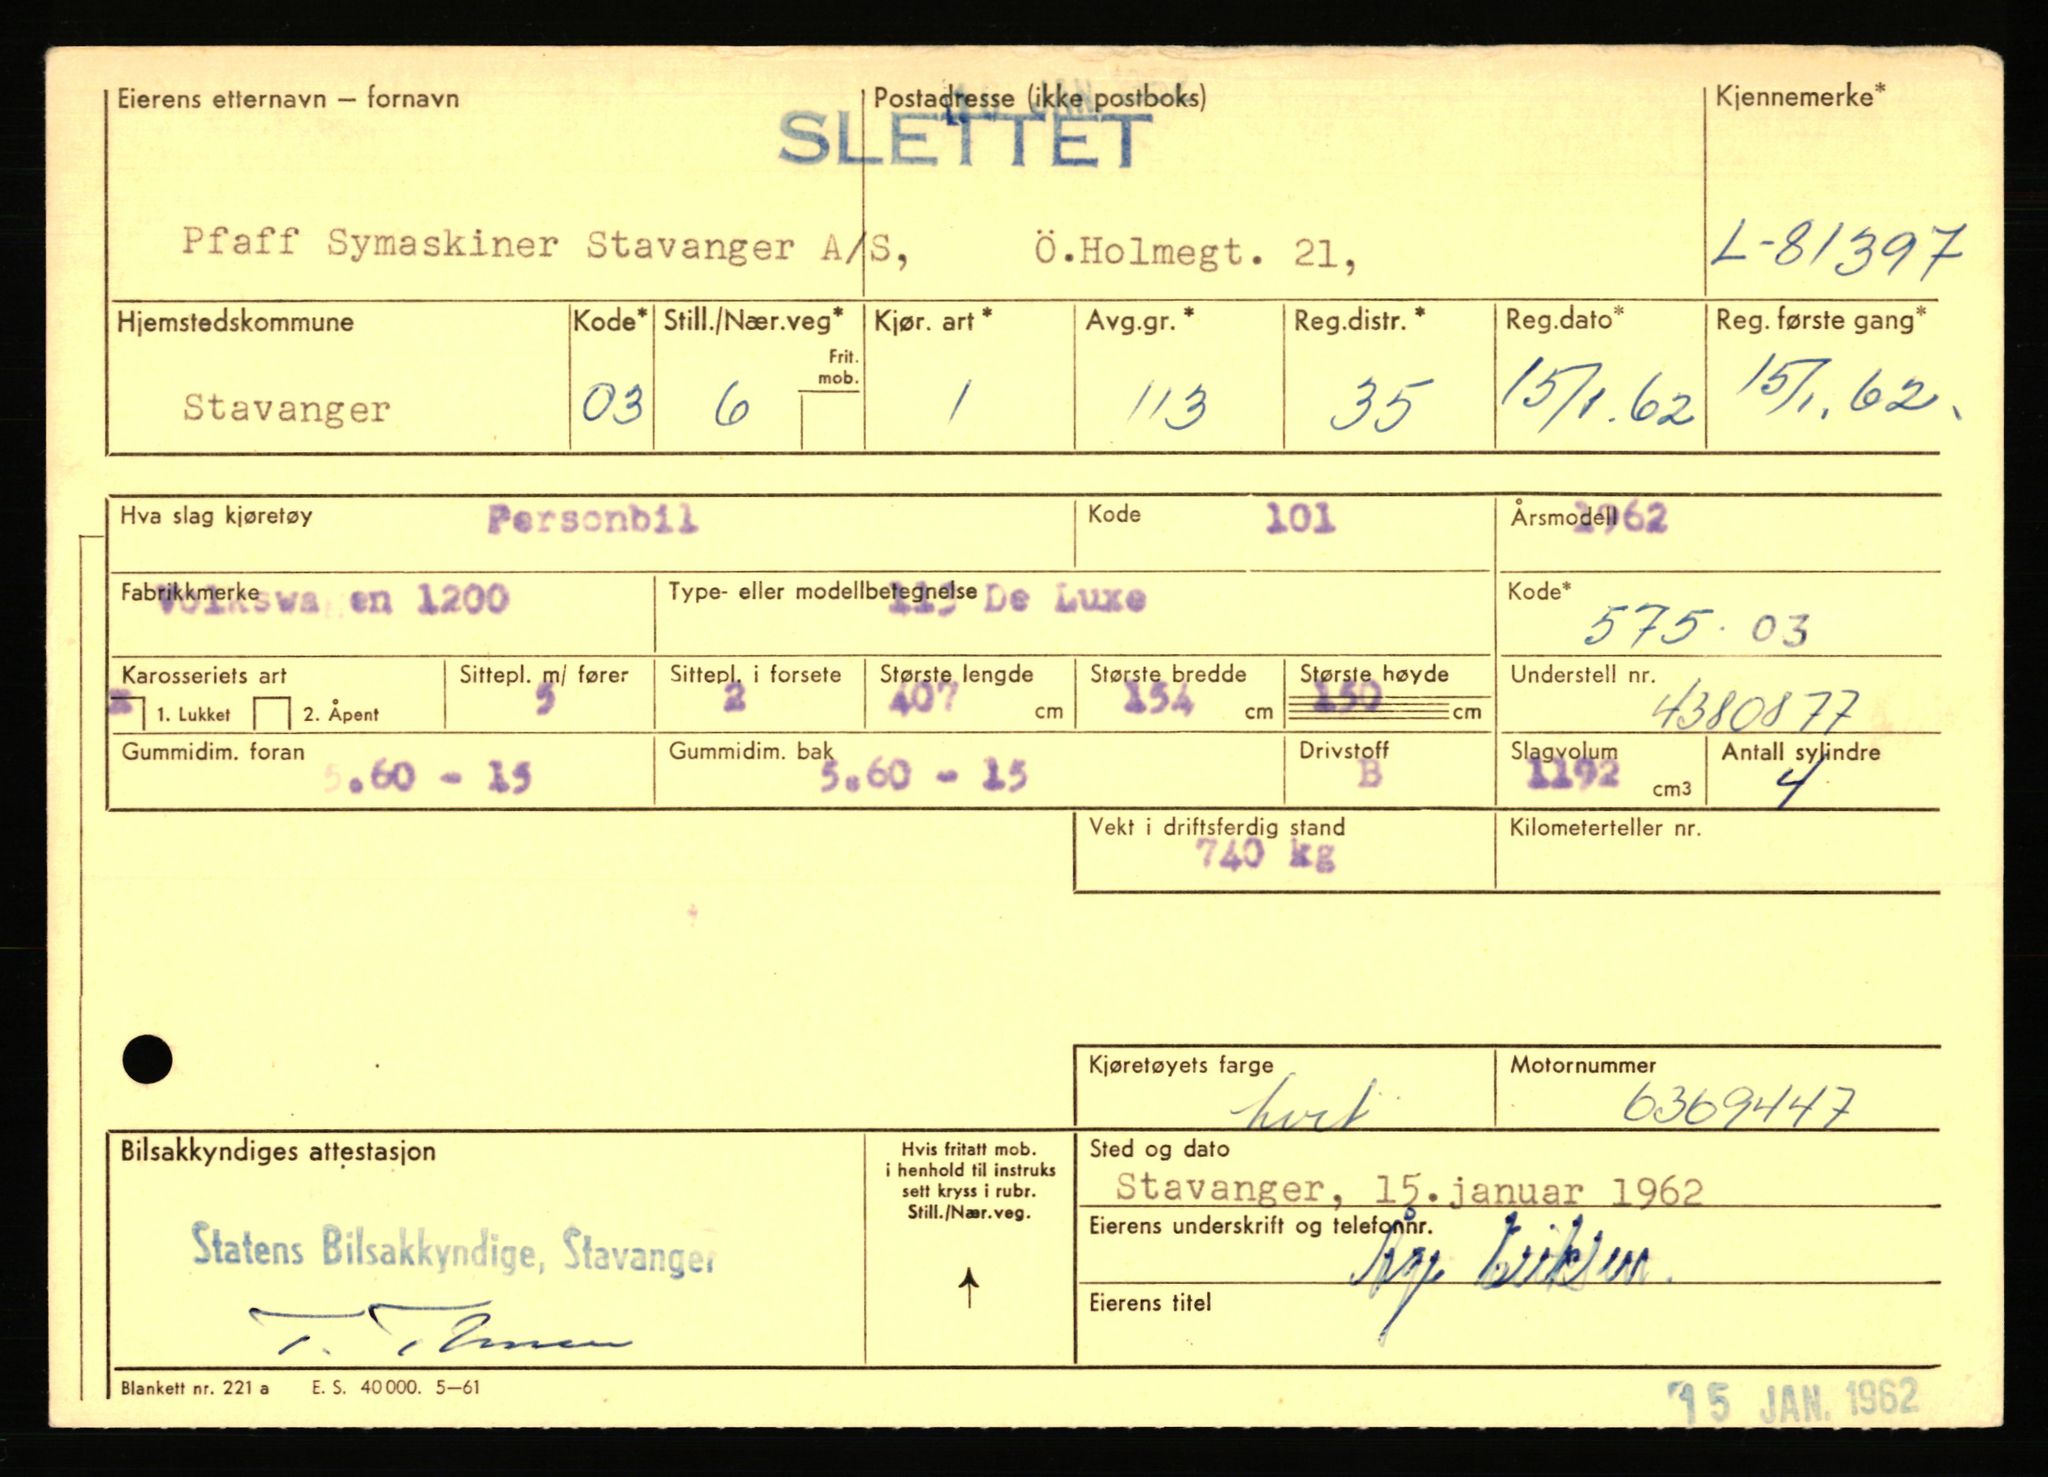Click 'Stavanger, 15.januar 1962' place and date
This screenshot has height=1477, width=2048.
(x=1409, y=1190)
